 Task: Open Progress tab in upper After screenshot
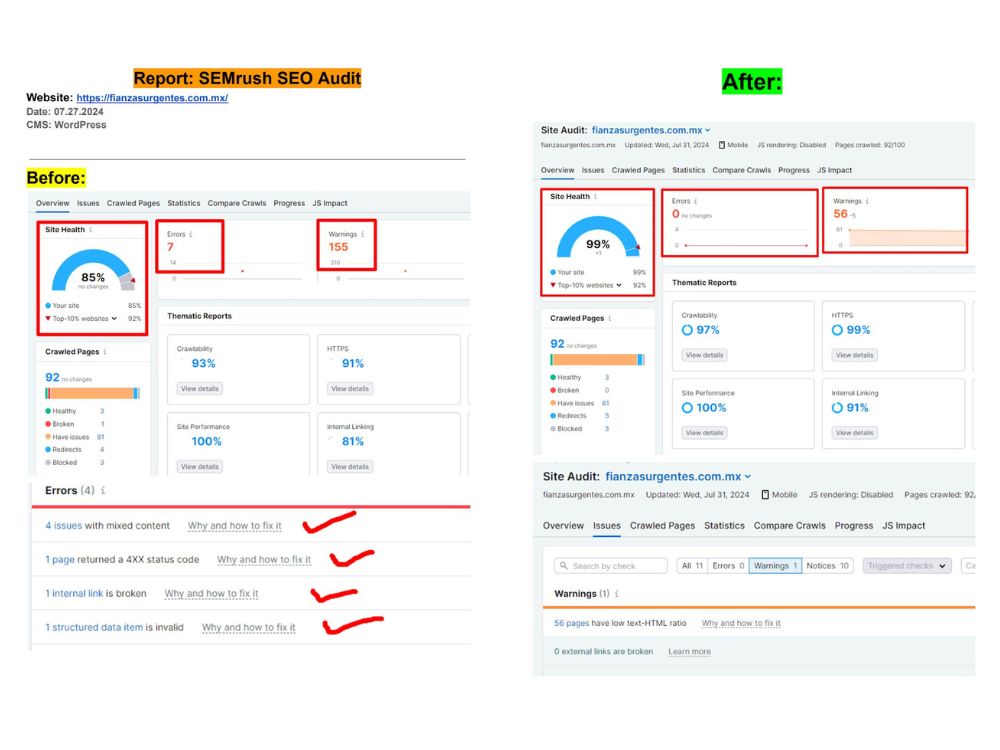(794, 170)
